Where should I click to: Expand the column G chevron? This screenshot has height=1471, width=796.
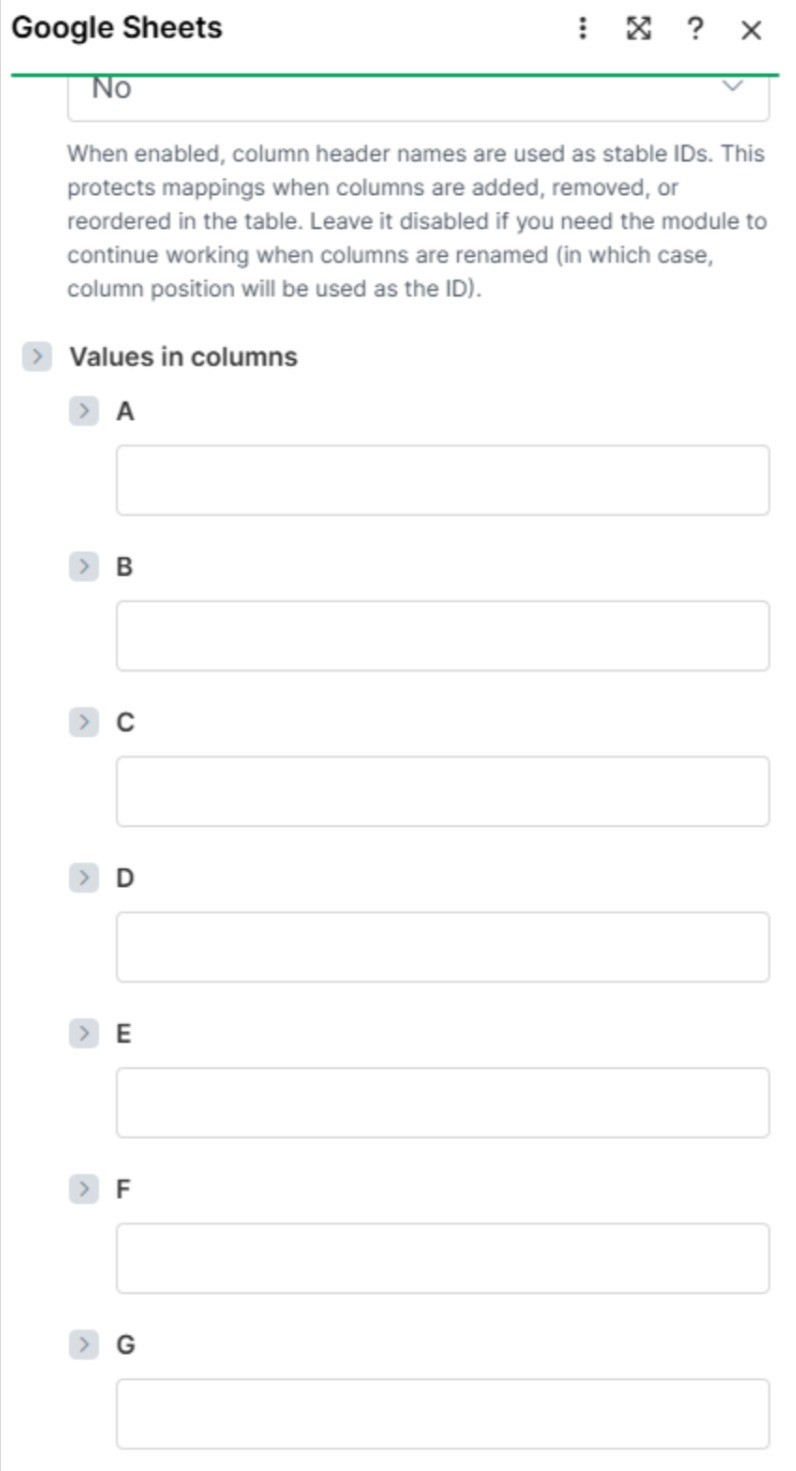(x=84, y=1345)
